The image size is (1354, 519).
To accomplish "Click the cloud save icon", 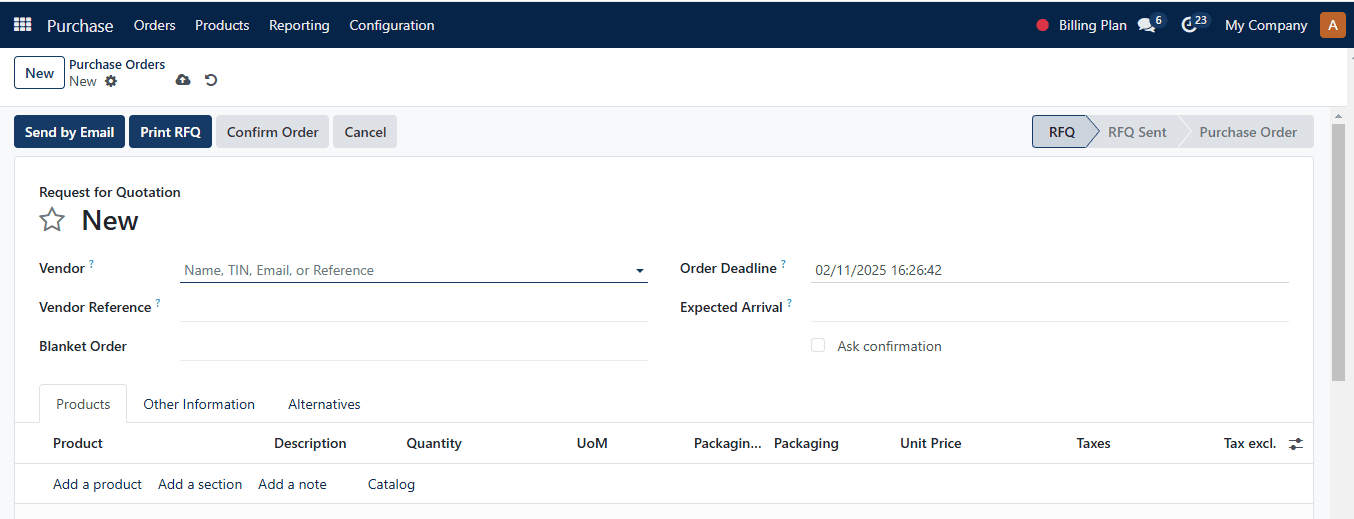I will point(183,80).
